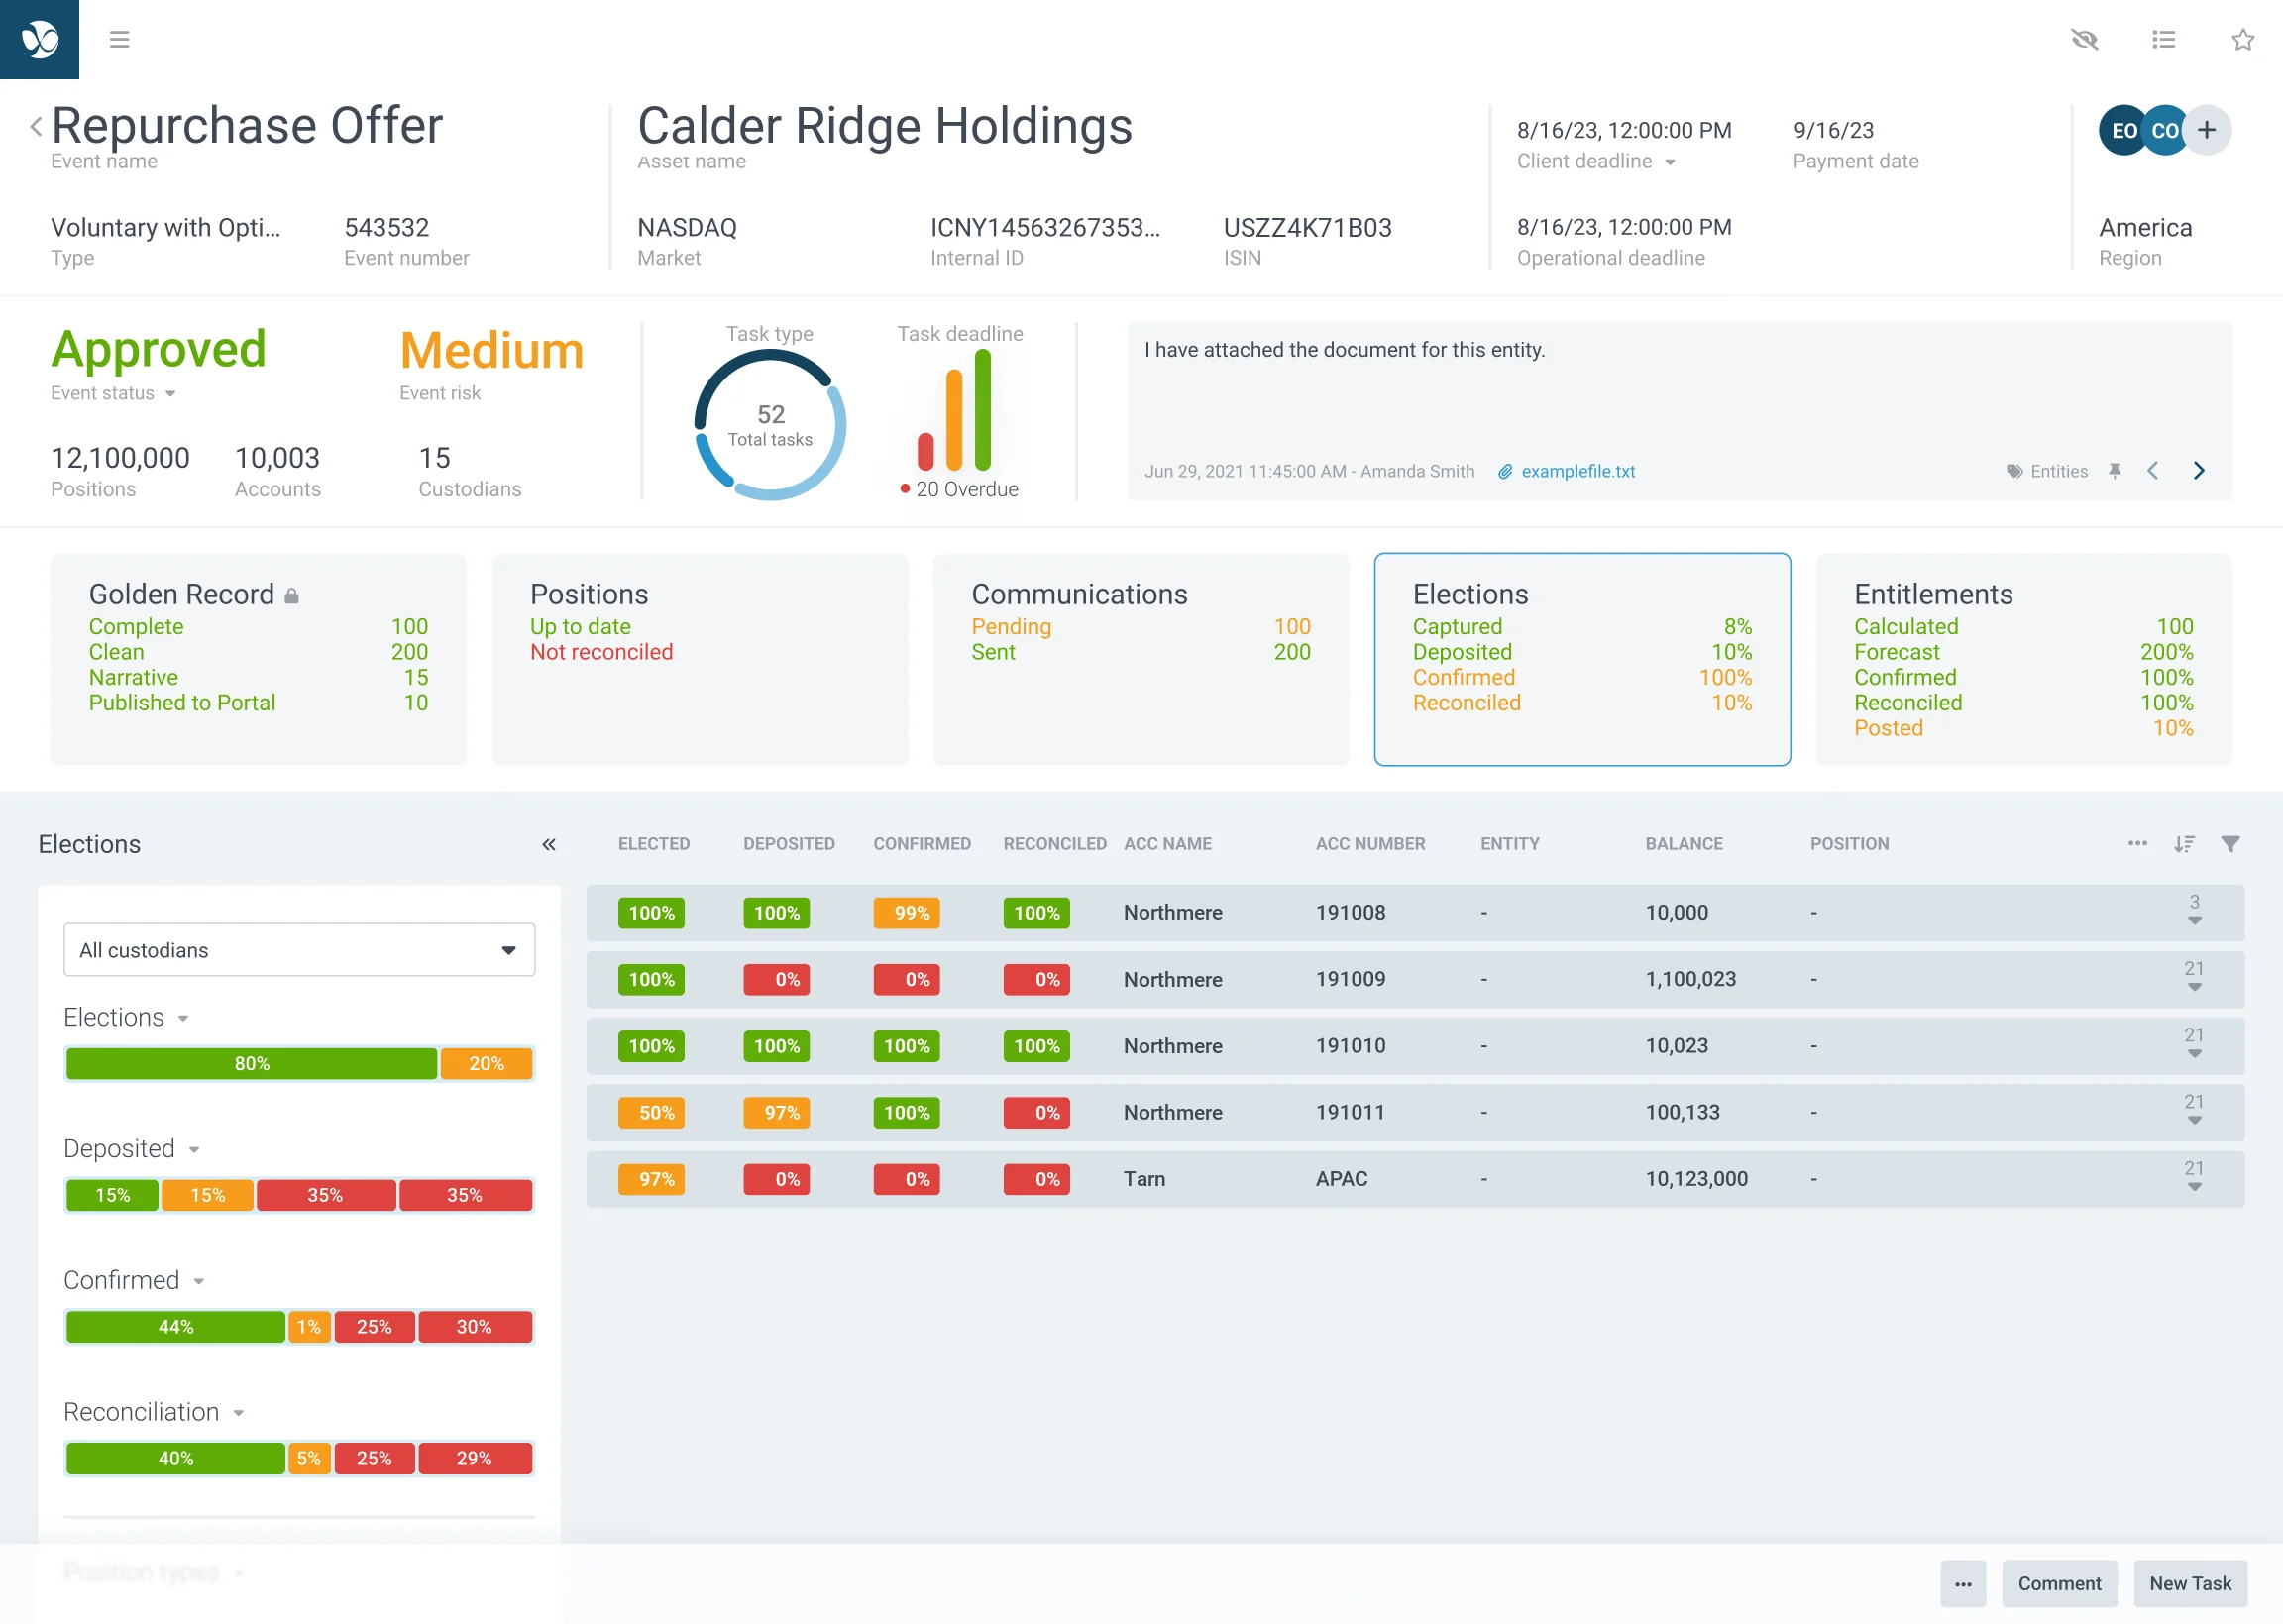Add a user with the plus avatar button
Image resolution: width=2283 pixels, height=1624 pixels.
coord(2207,130)
